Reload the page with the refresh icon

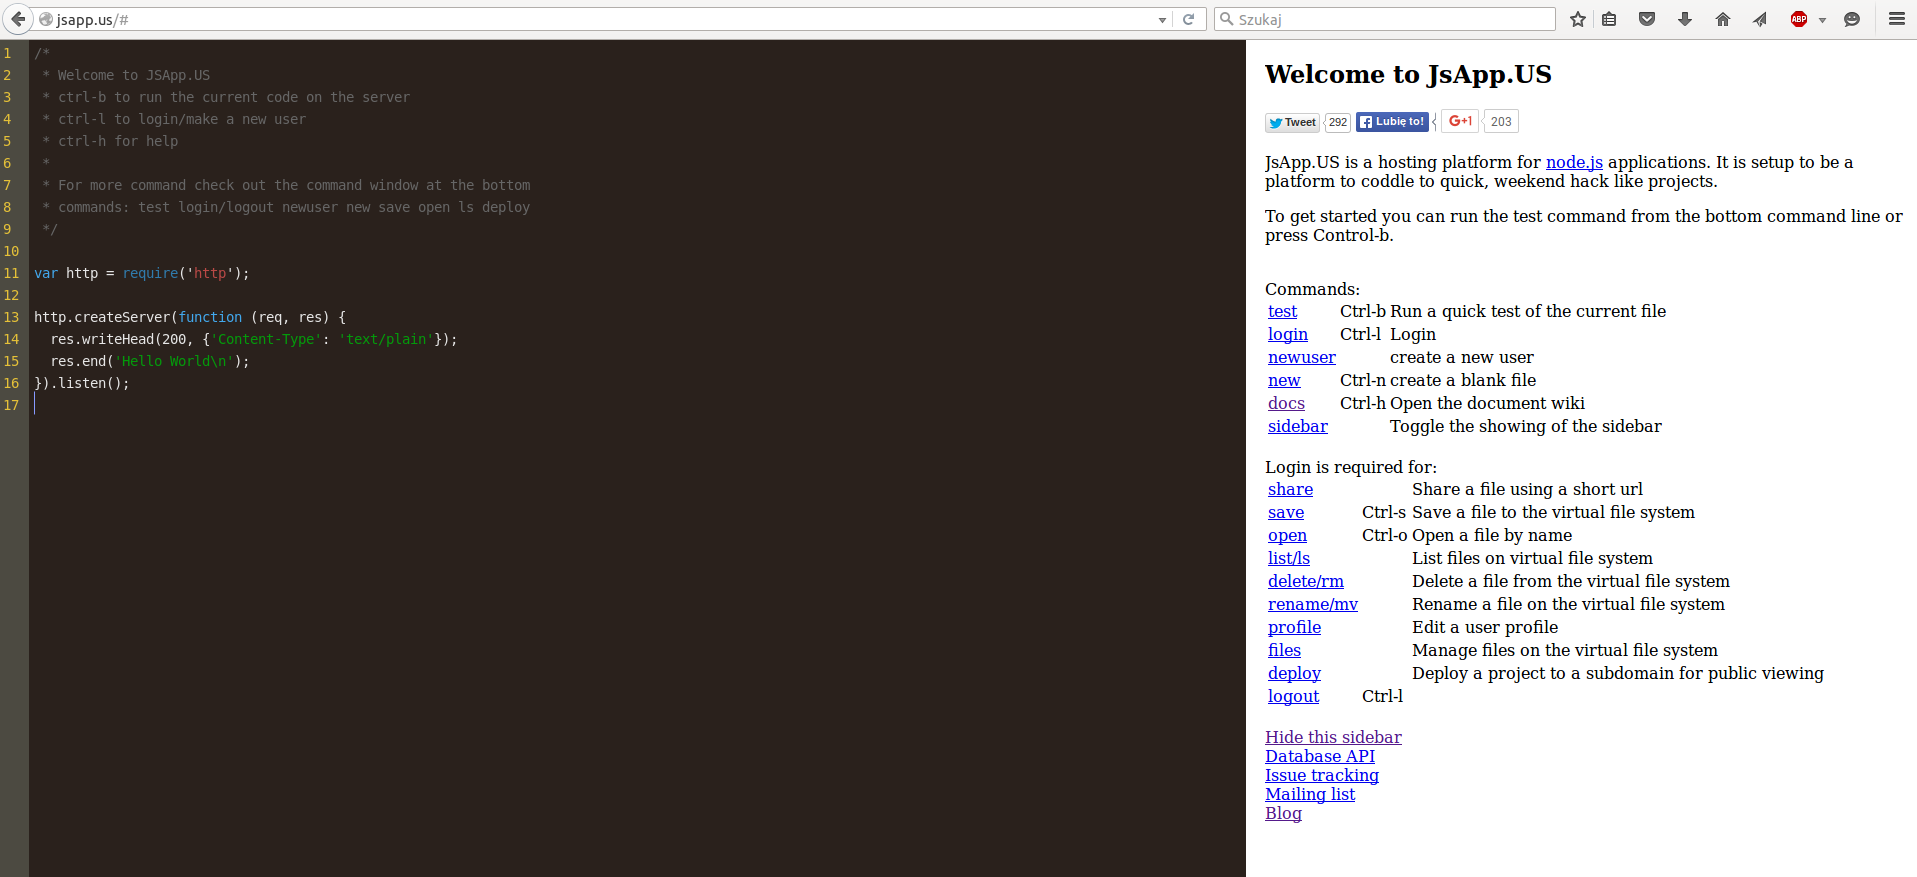coord(1188,19)
